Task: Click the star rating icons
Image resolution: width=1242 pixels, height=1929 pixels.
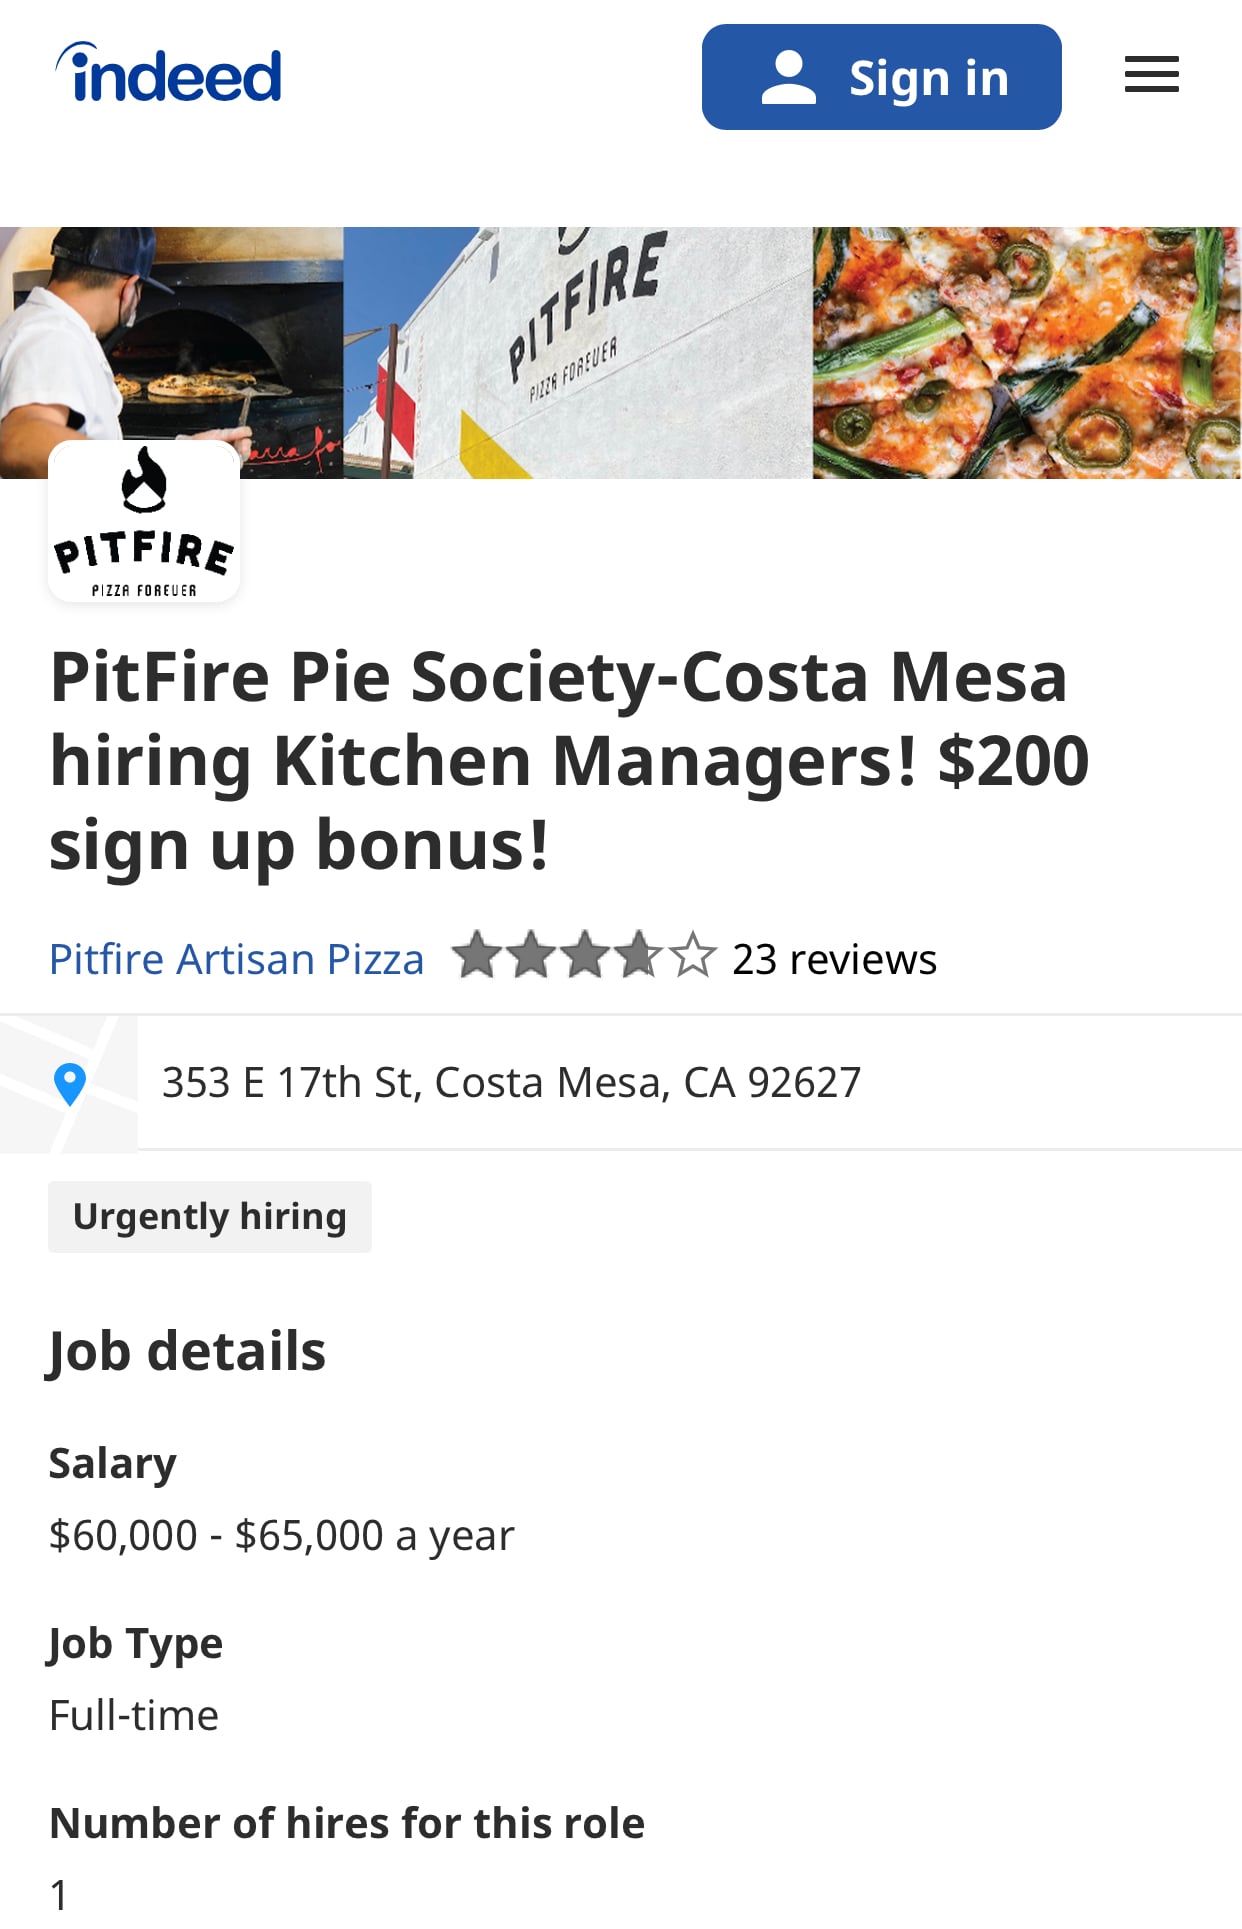Action: 584,956
